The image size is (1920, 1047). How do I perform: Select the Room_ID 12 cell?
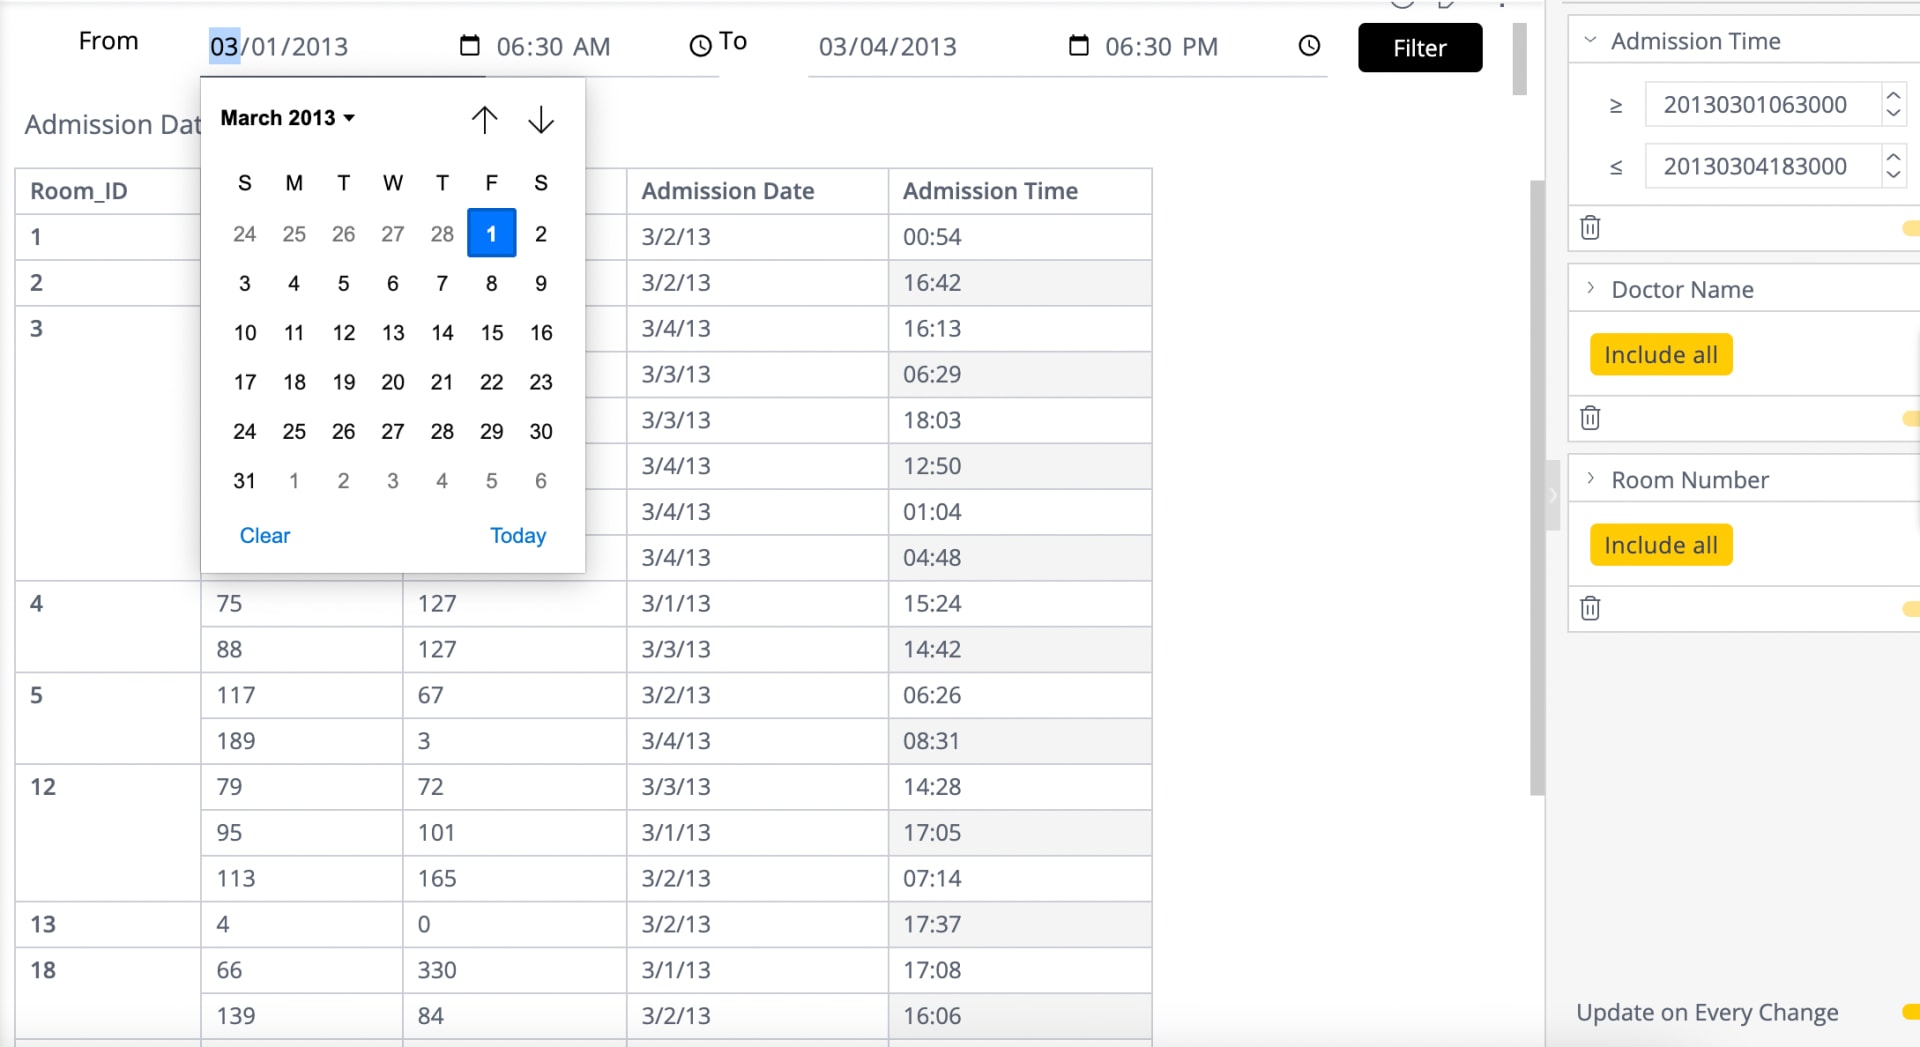click(x=108, y=833)
